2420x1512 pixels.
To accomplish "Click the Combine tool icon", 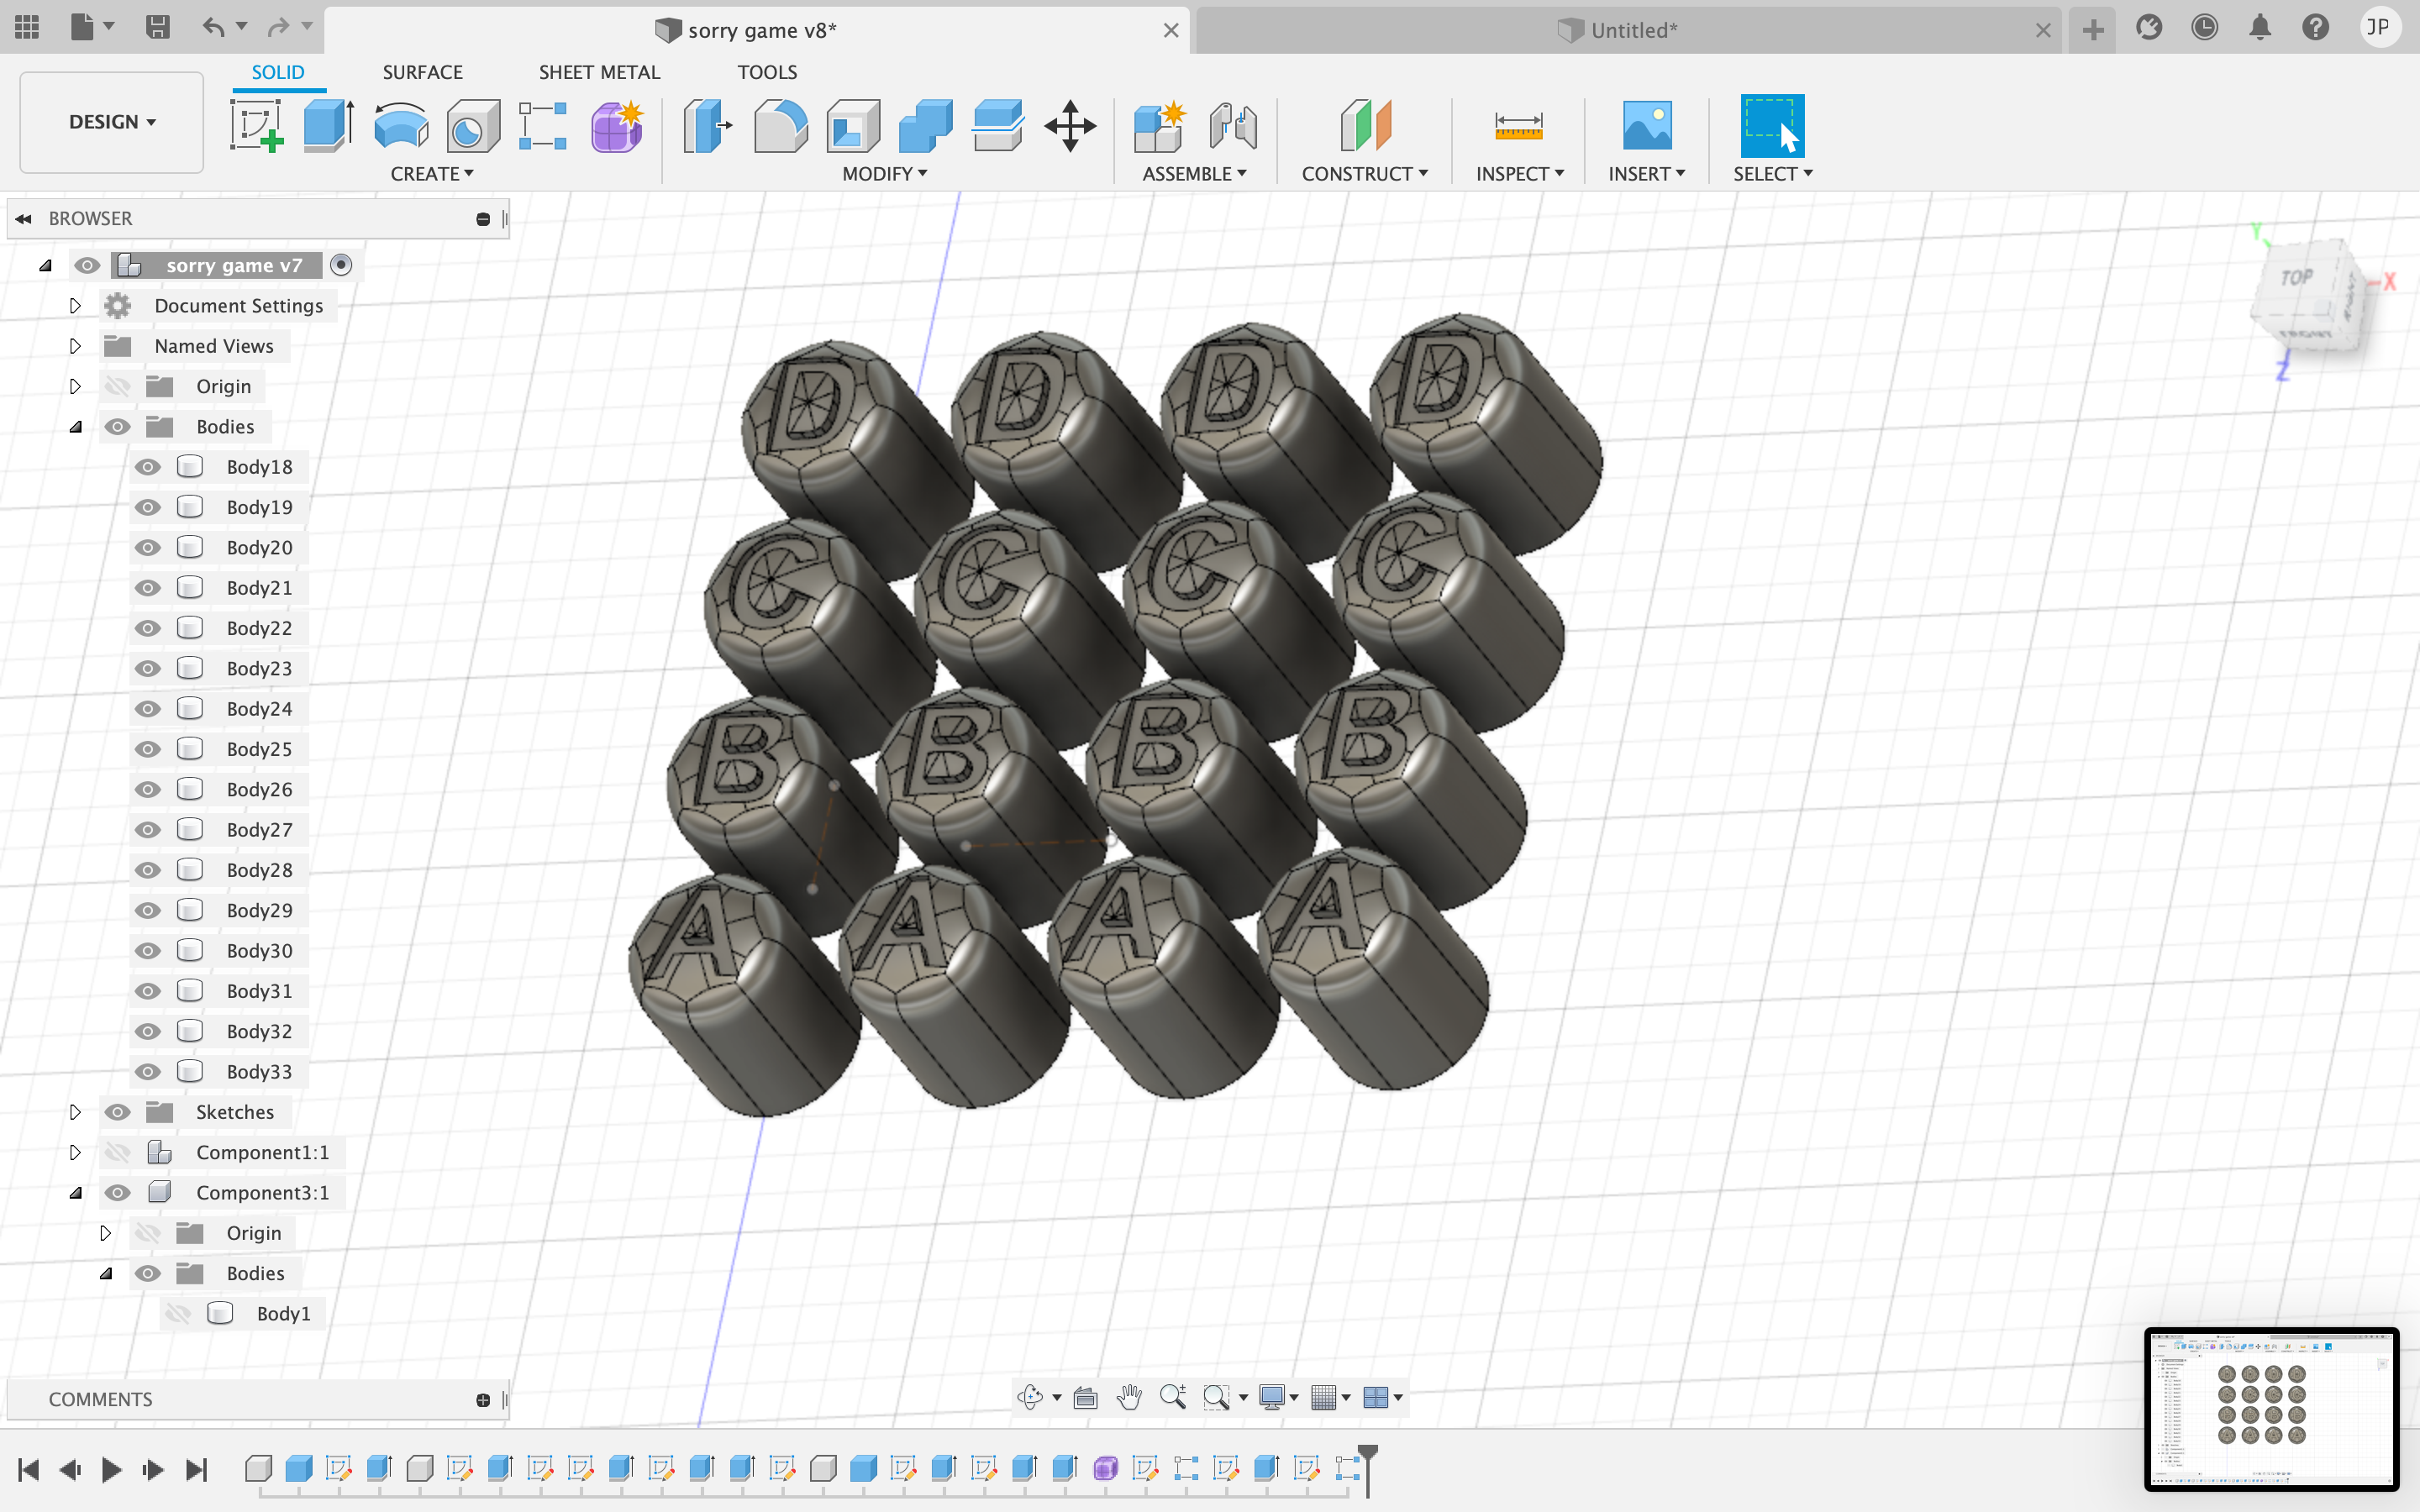I will 925,126.
